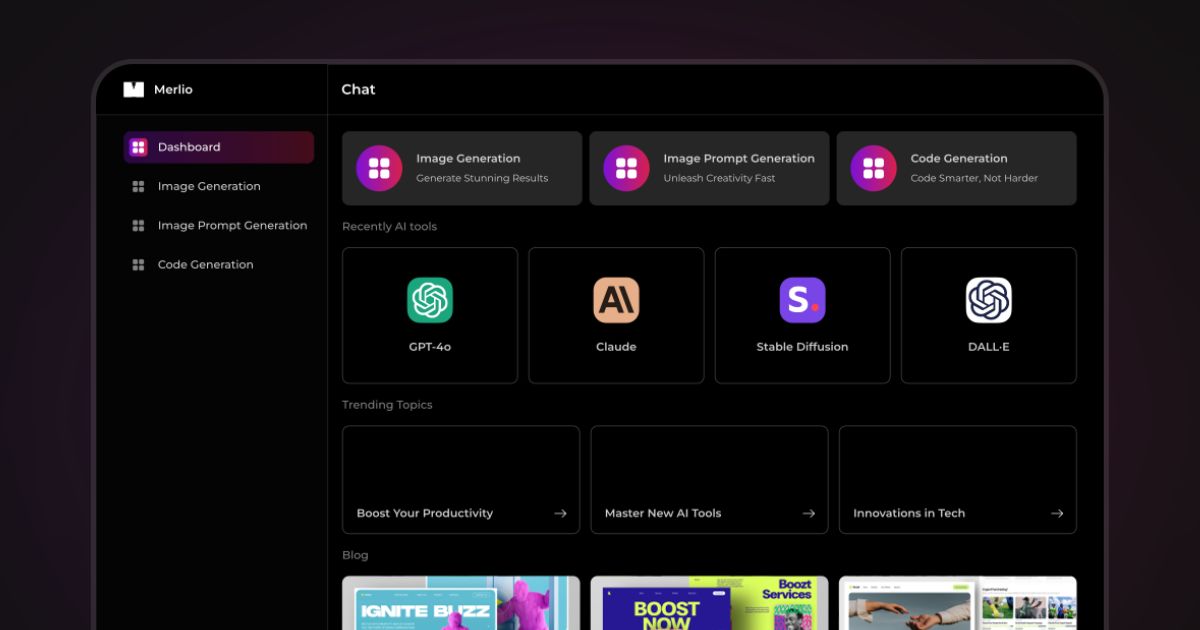Click the arrow on Master New AI Tools
1200x630 pixels.
(x=808, y=513)
